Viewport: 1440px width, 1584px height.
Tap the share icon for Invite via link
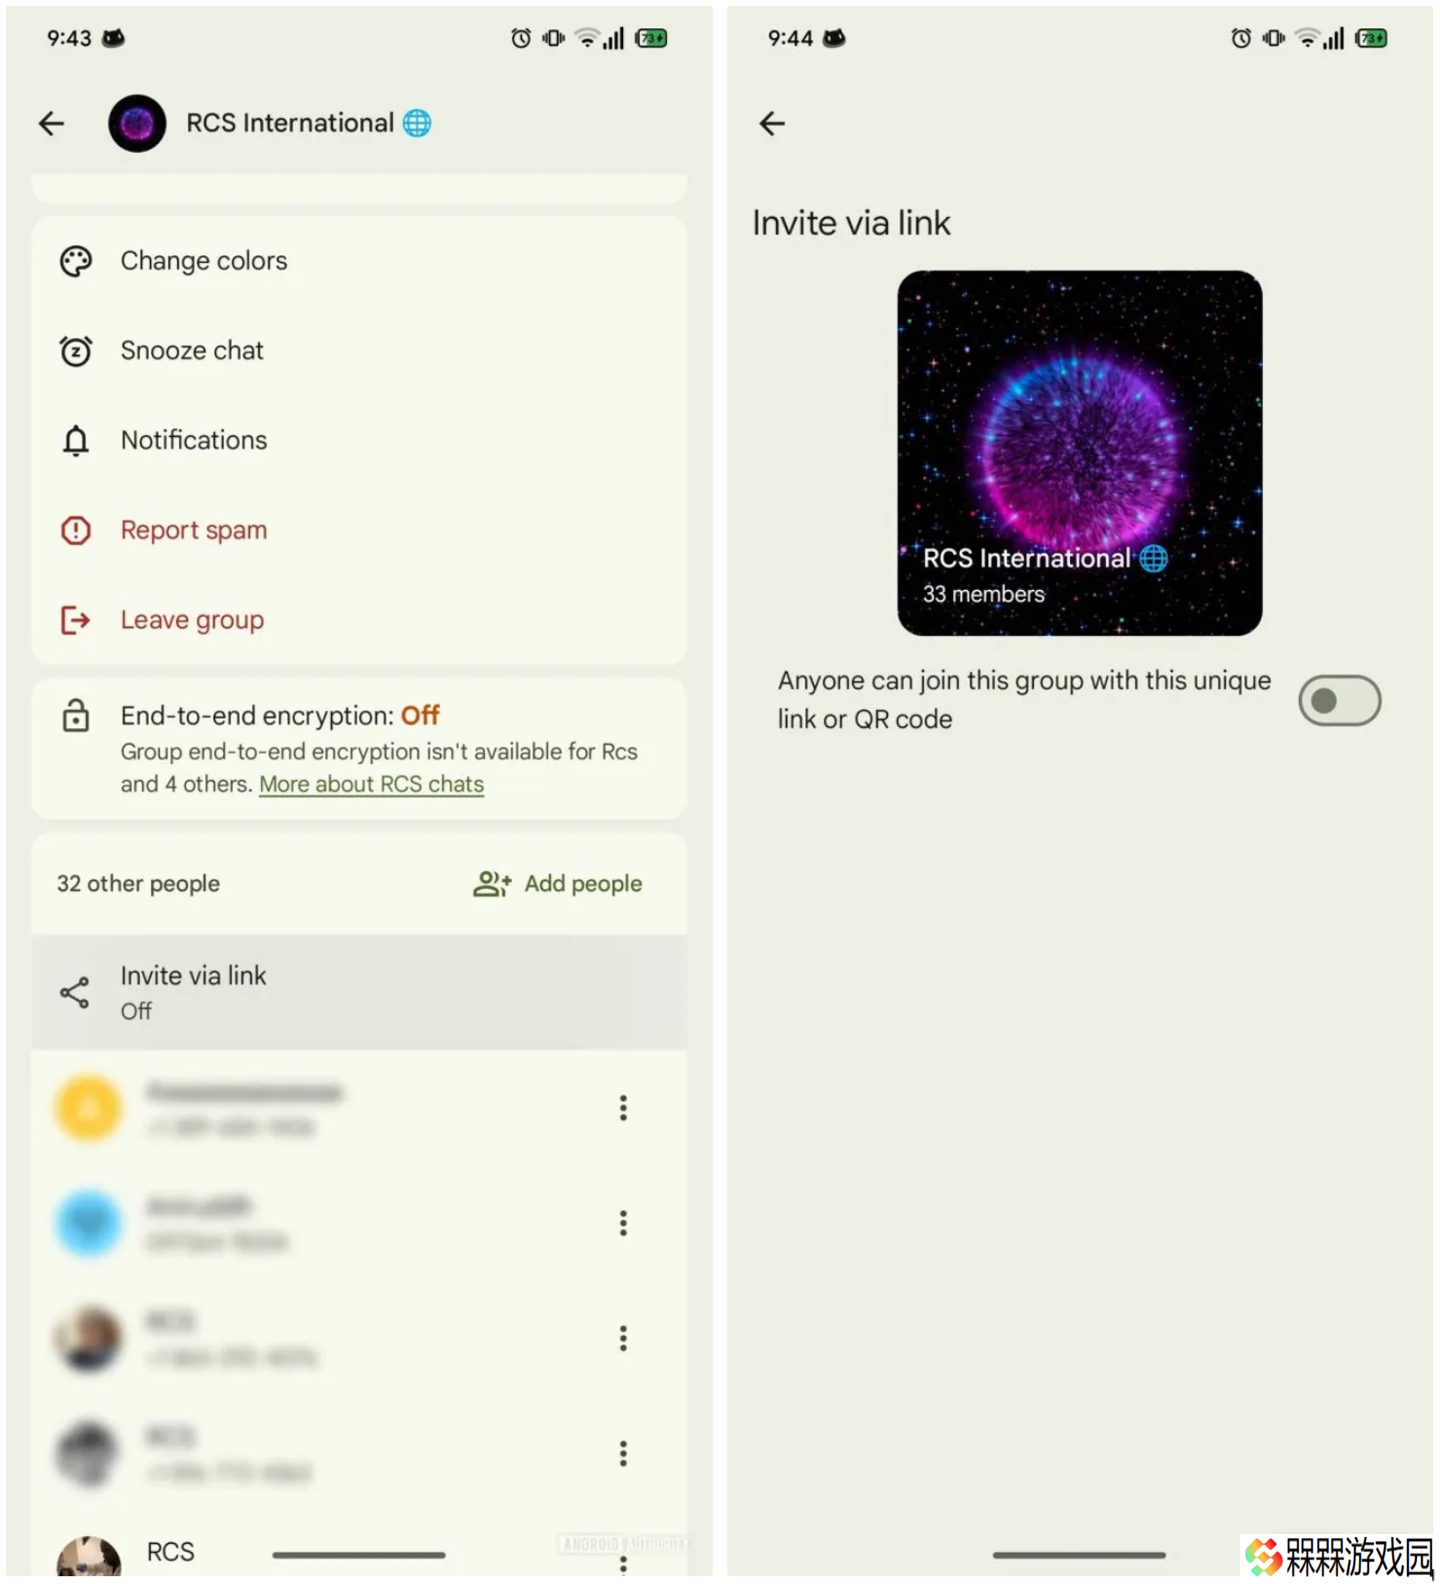click(x=75, y=992)
